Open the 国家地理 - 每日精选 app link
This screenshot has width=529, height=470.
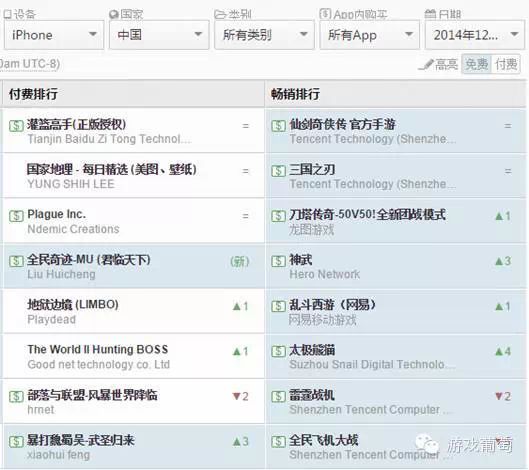112,169
